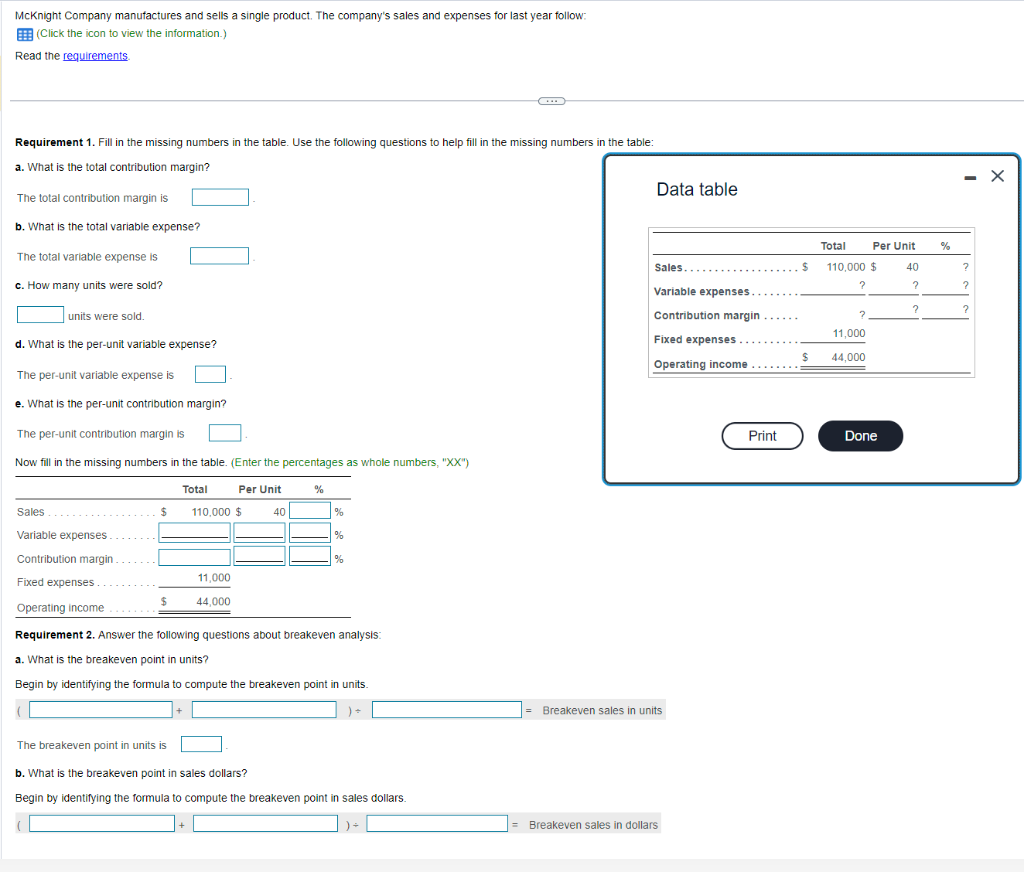1024x872 pixels.
Task: Open the data table grid icon
Action: coord(25,34)
